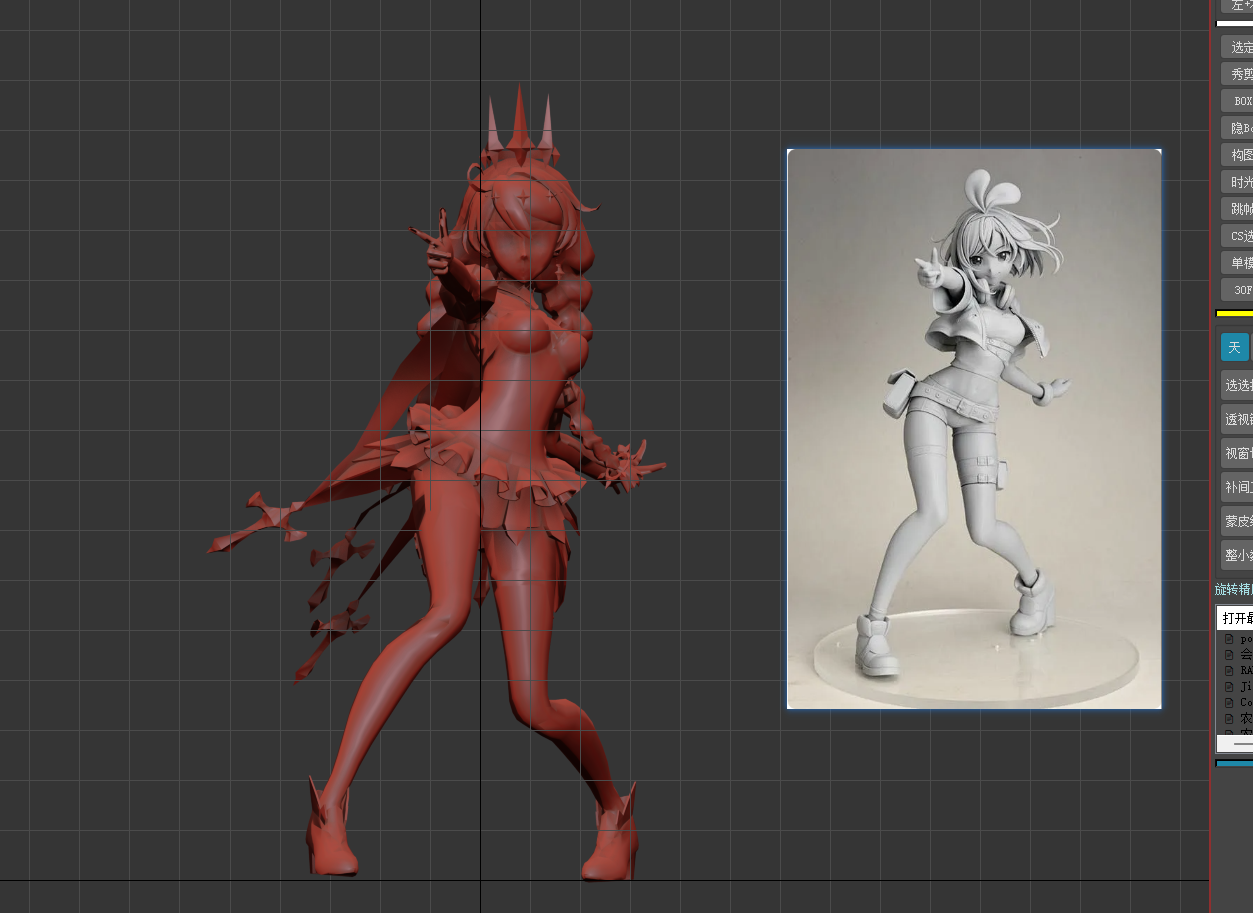Switch to the blue 天 tab

1234,347
